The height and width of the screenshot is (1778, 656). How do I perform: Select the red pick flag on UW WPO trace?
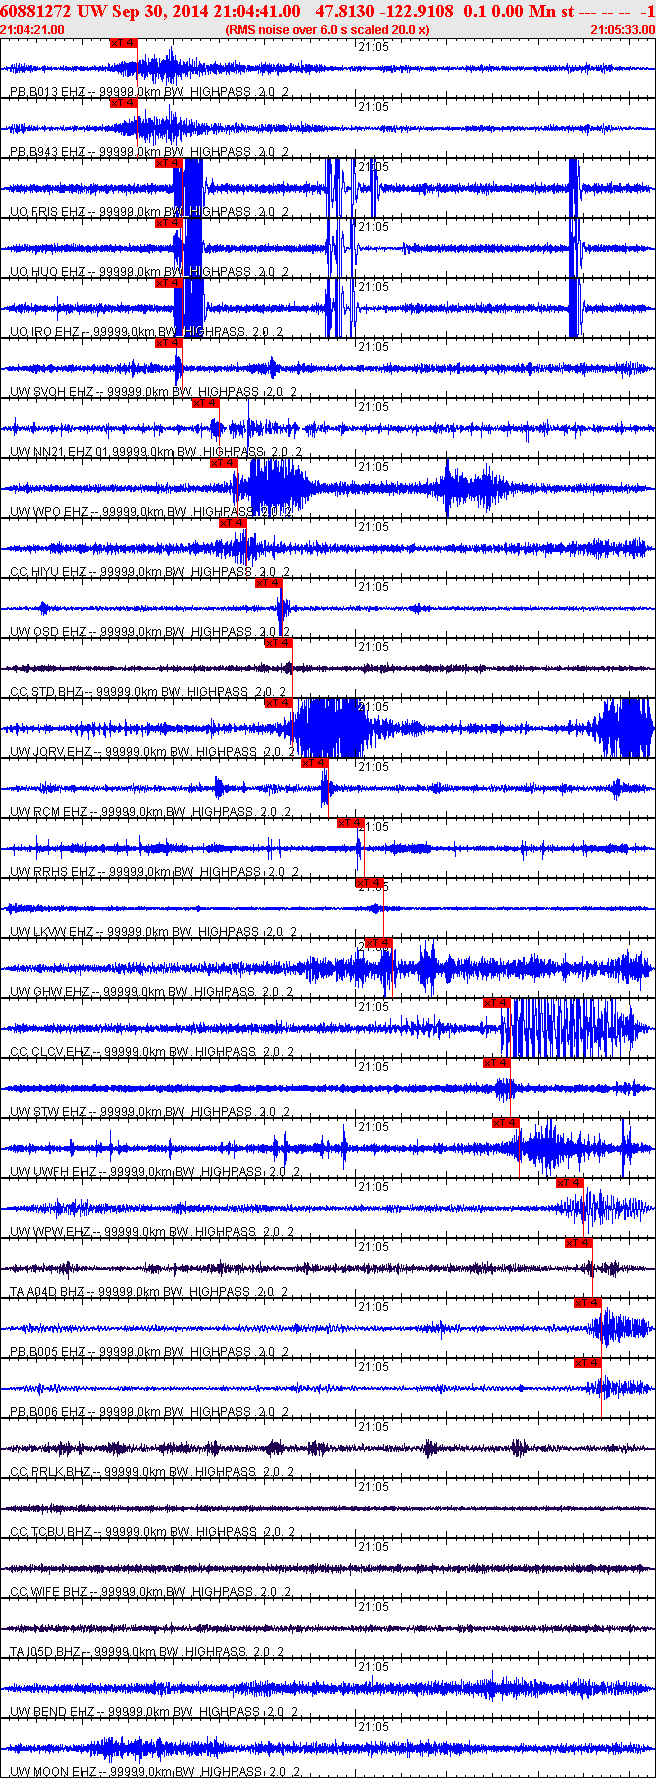223,463
